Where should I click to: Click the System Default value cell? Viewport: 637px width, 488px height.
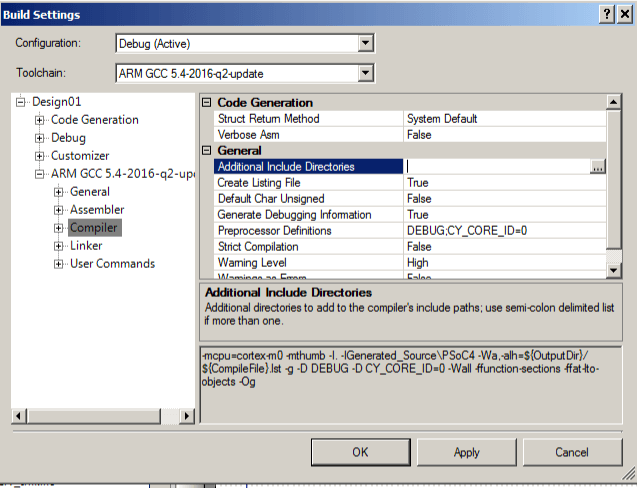(x=505, y=119)
